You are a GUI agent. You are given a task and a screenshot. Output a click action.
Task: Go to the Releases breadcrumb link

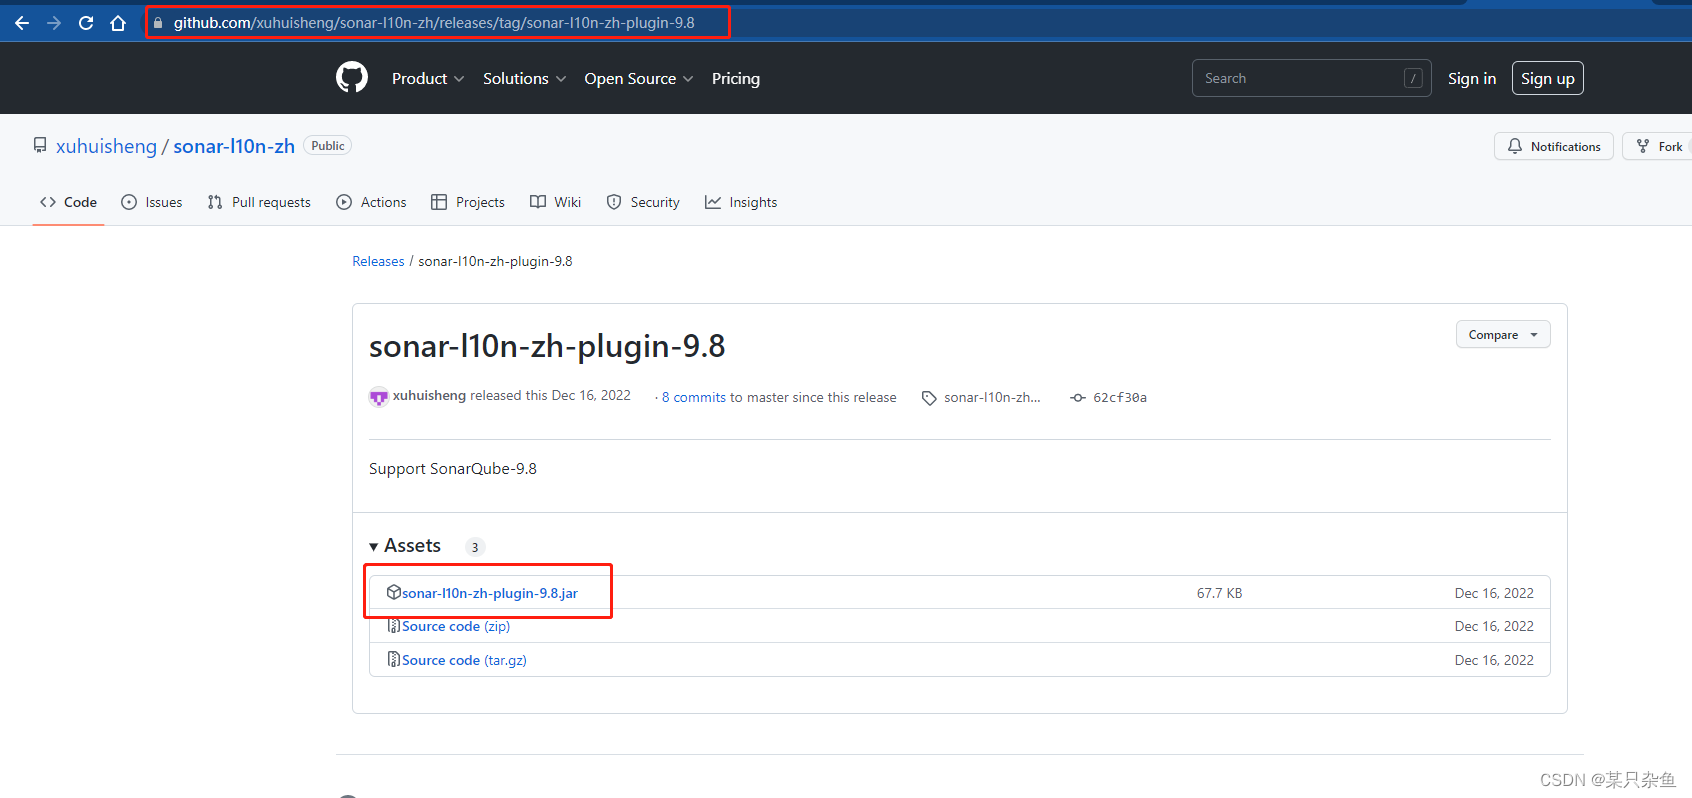tap(378, 261)
